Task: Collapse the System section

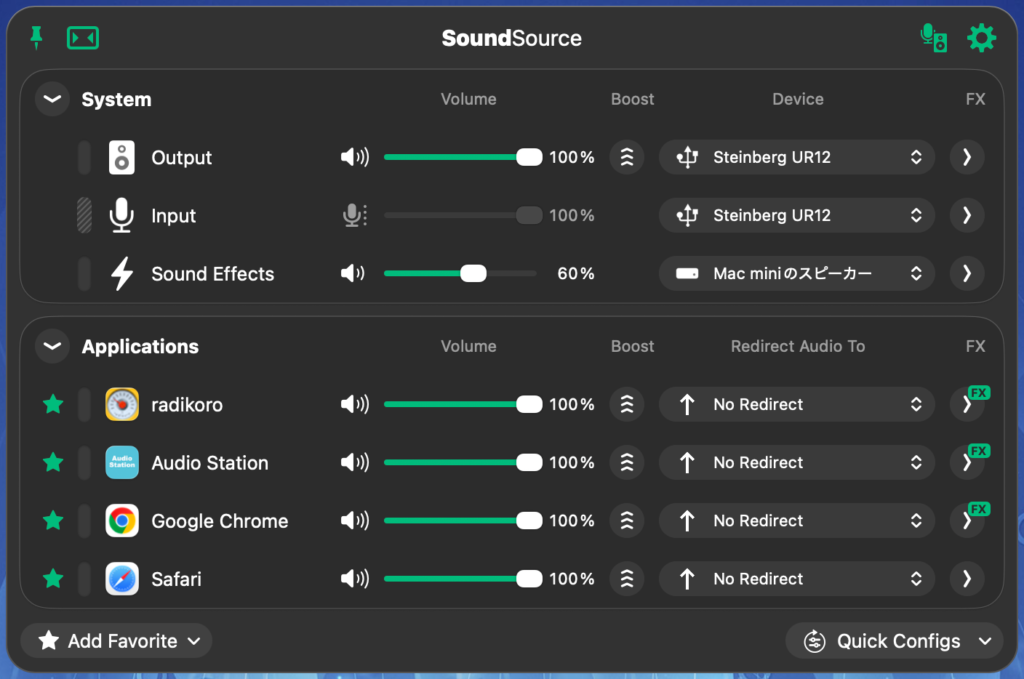Action: [52, 99]
